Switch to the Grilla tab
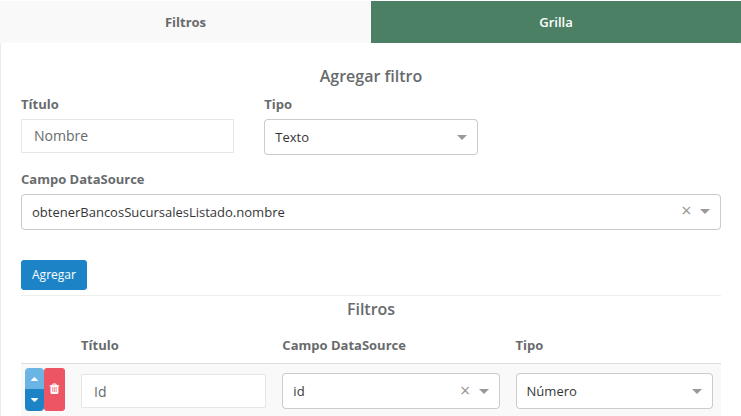 coord(555,22)
